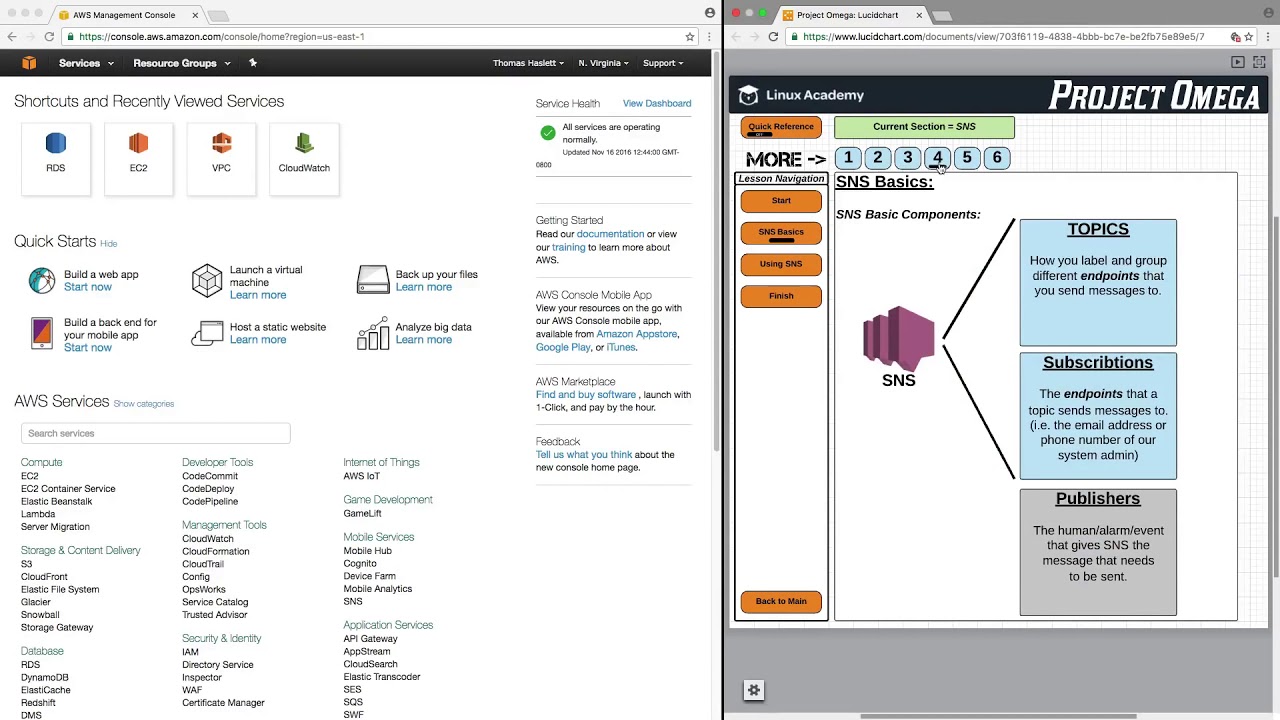Open Lambda under Compute services

(x=38, y=514)
